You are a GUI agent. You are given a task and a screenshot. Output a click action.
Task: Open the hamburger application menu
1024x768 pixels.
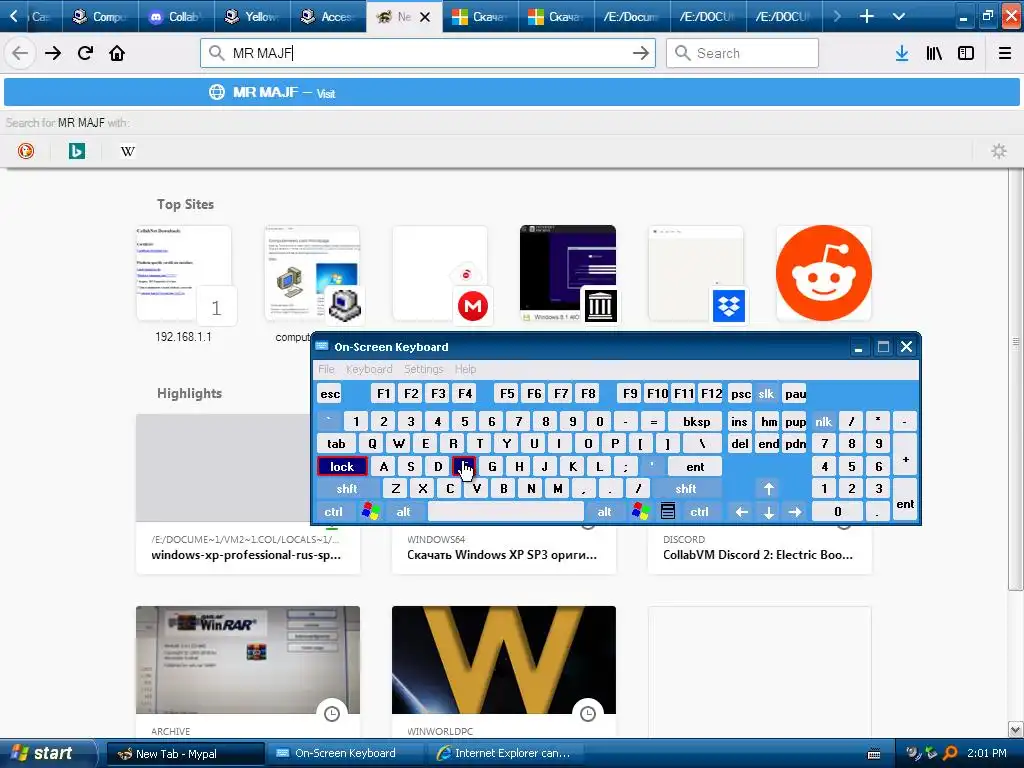point(1005,54)
